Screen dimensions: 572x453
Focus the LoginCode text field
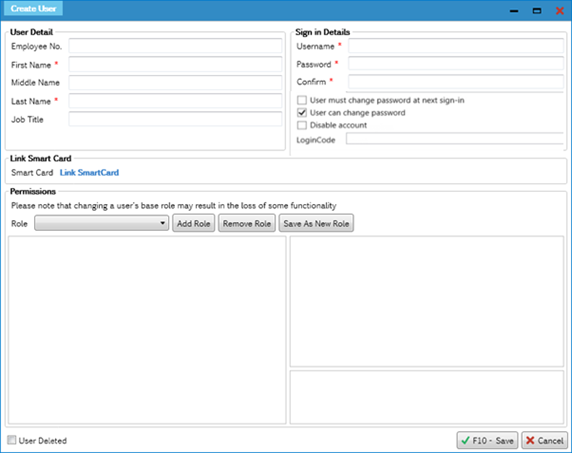coord(455,139)
